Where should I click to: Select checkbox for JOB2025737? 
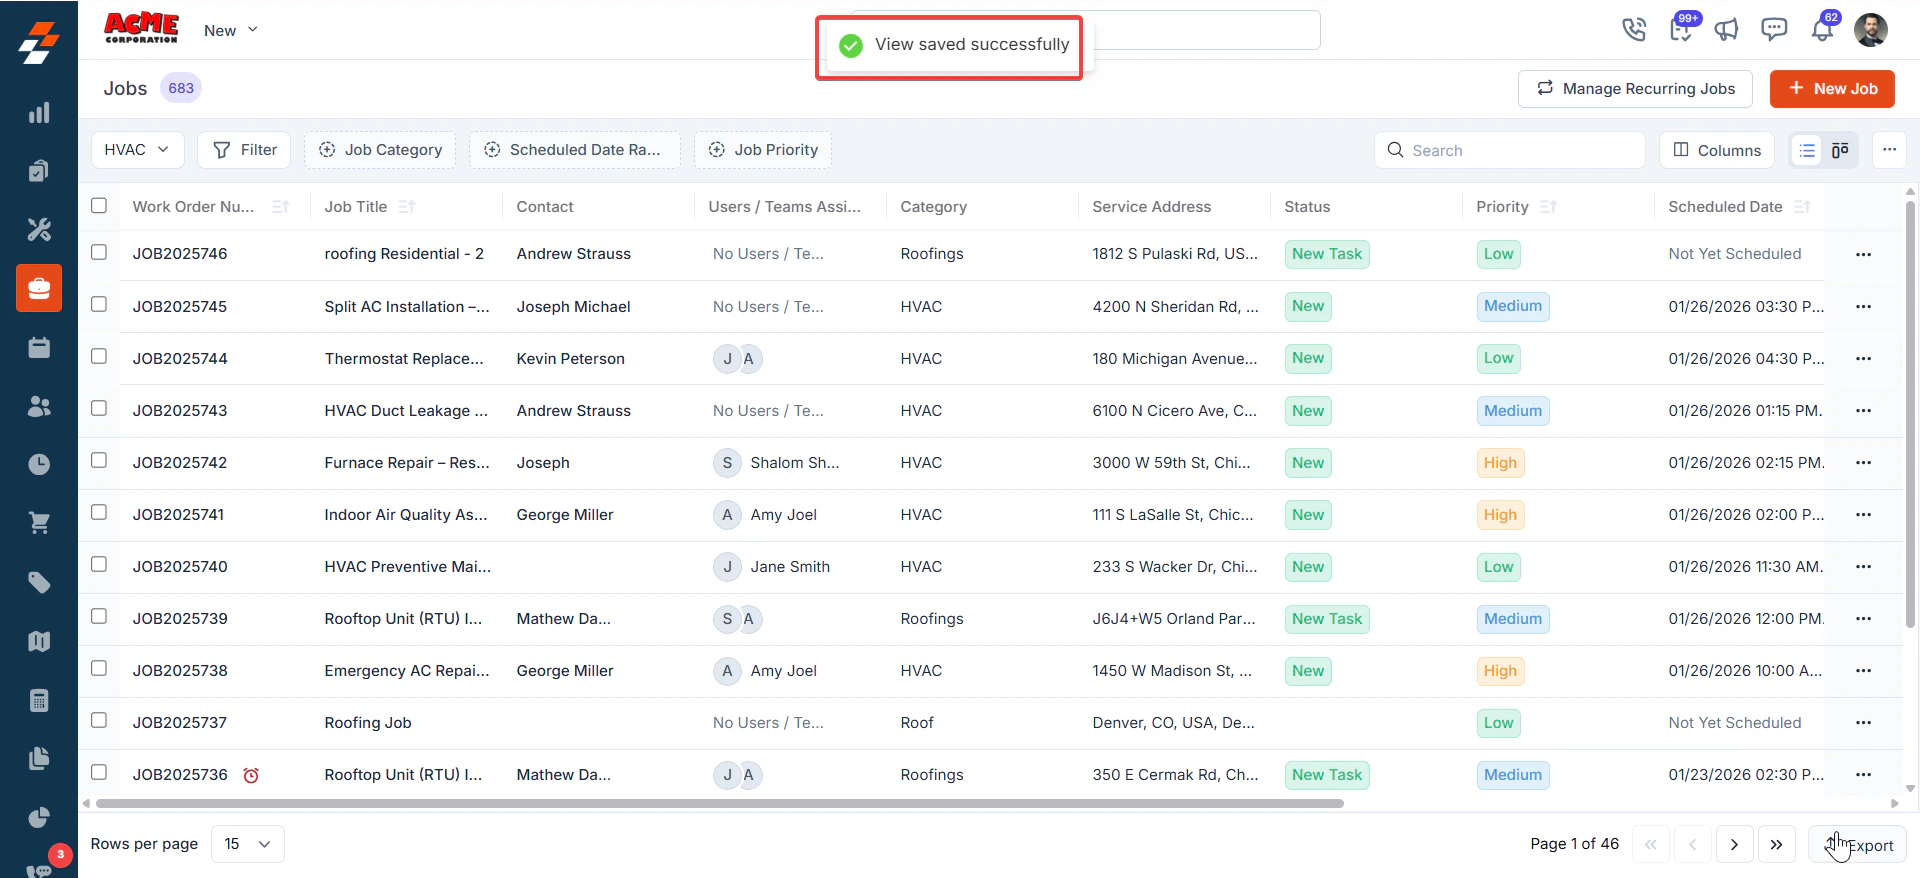(99, 720)
